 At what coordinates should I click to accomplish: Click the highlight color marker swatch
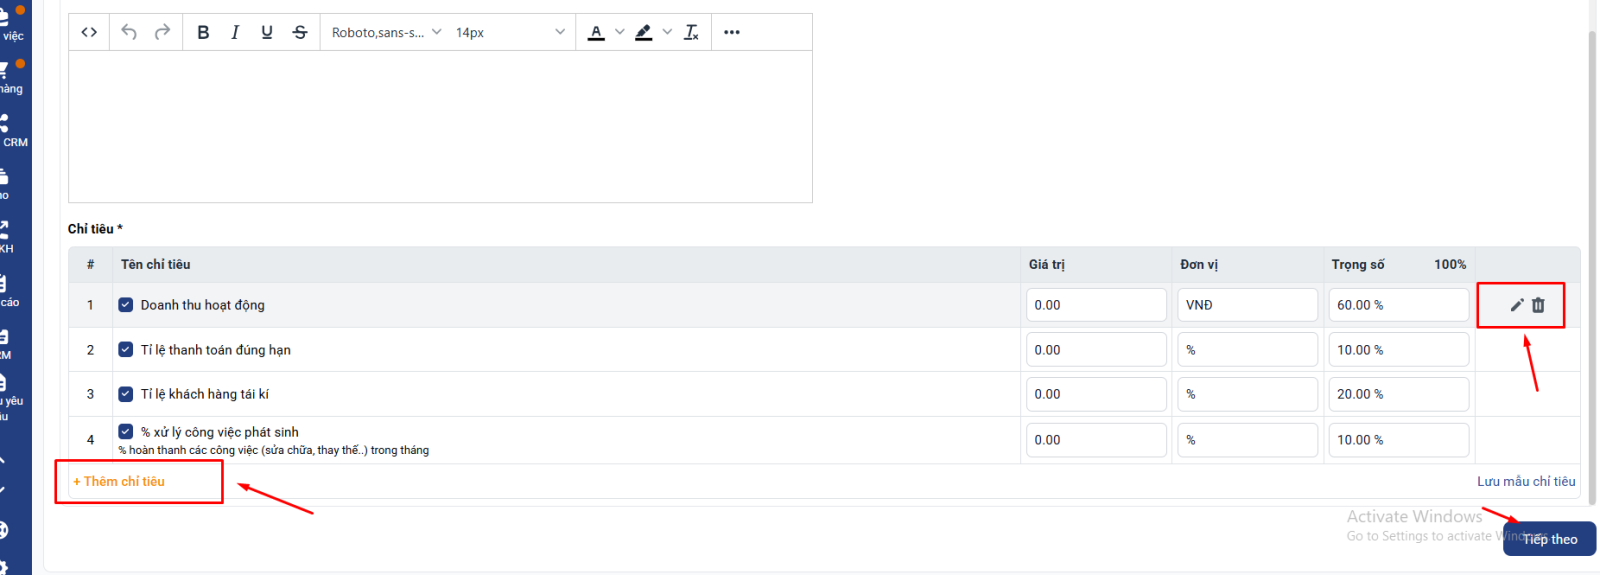[x=644, y=32]
